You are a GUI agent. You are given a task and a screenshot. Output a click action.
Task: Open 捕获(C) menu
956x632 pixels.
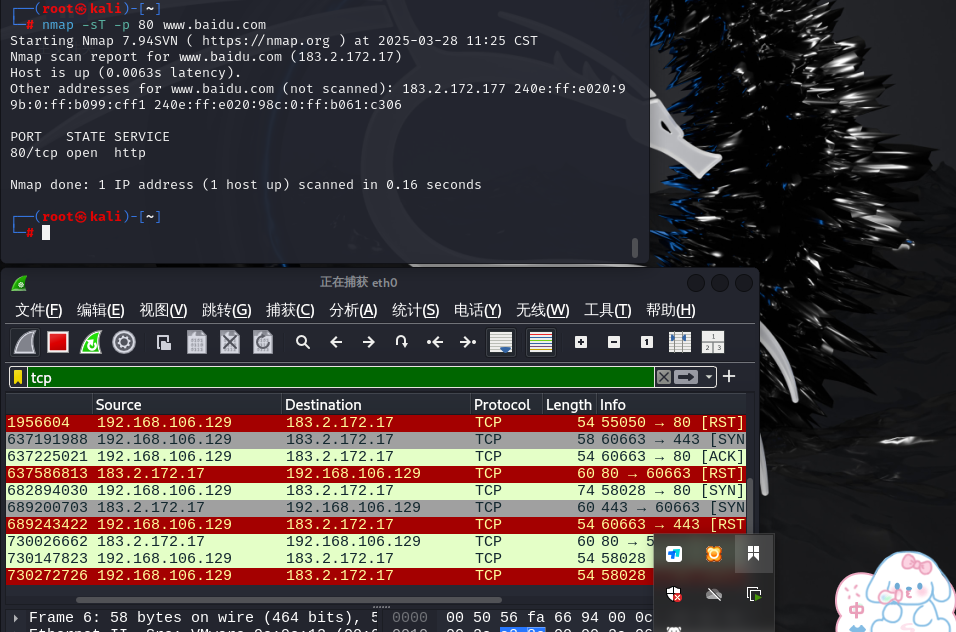290,311
